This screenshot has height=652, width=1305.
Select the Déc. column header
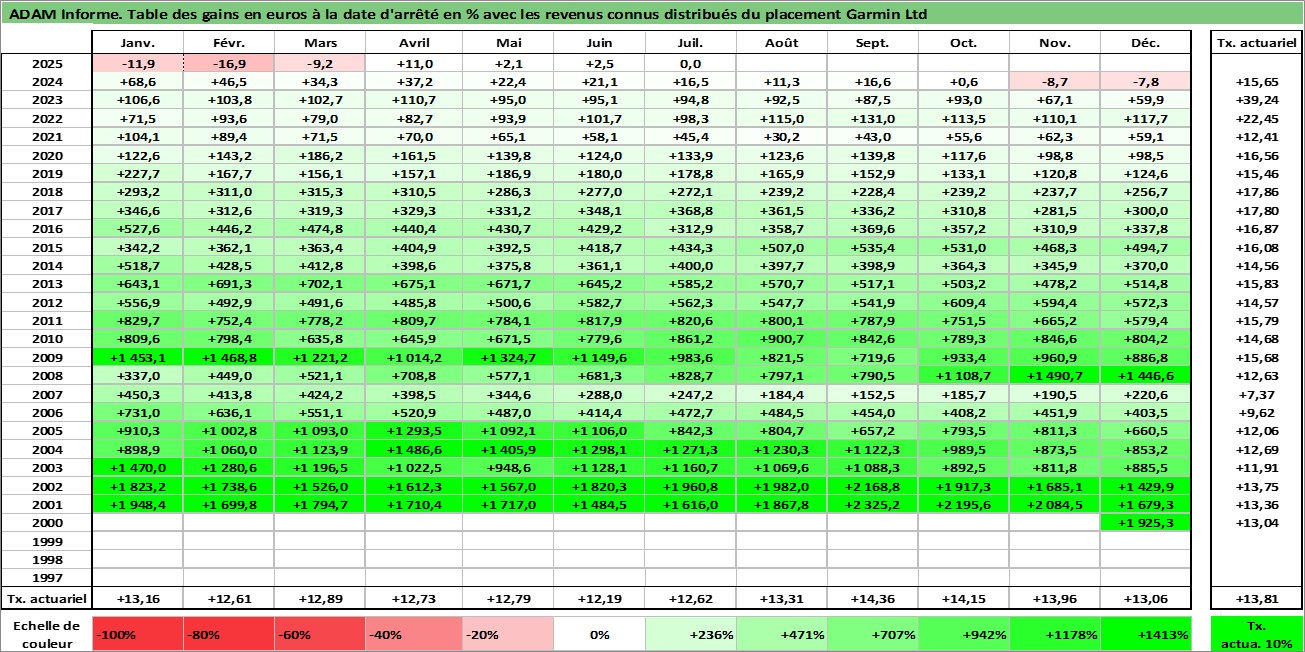(x=1146, y=43)
